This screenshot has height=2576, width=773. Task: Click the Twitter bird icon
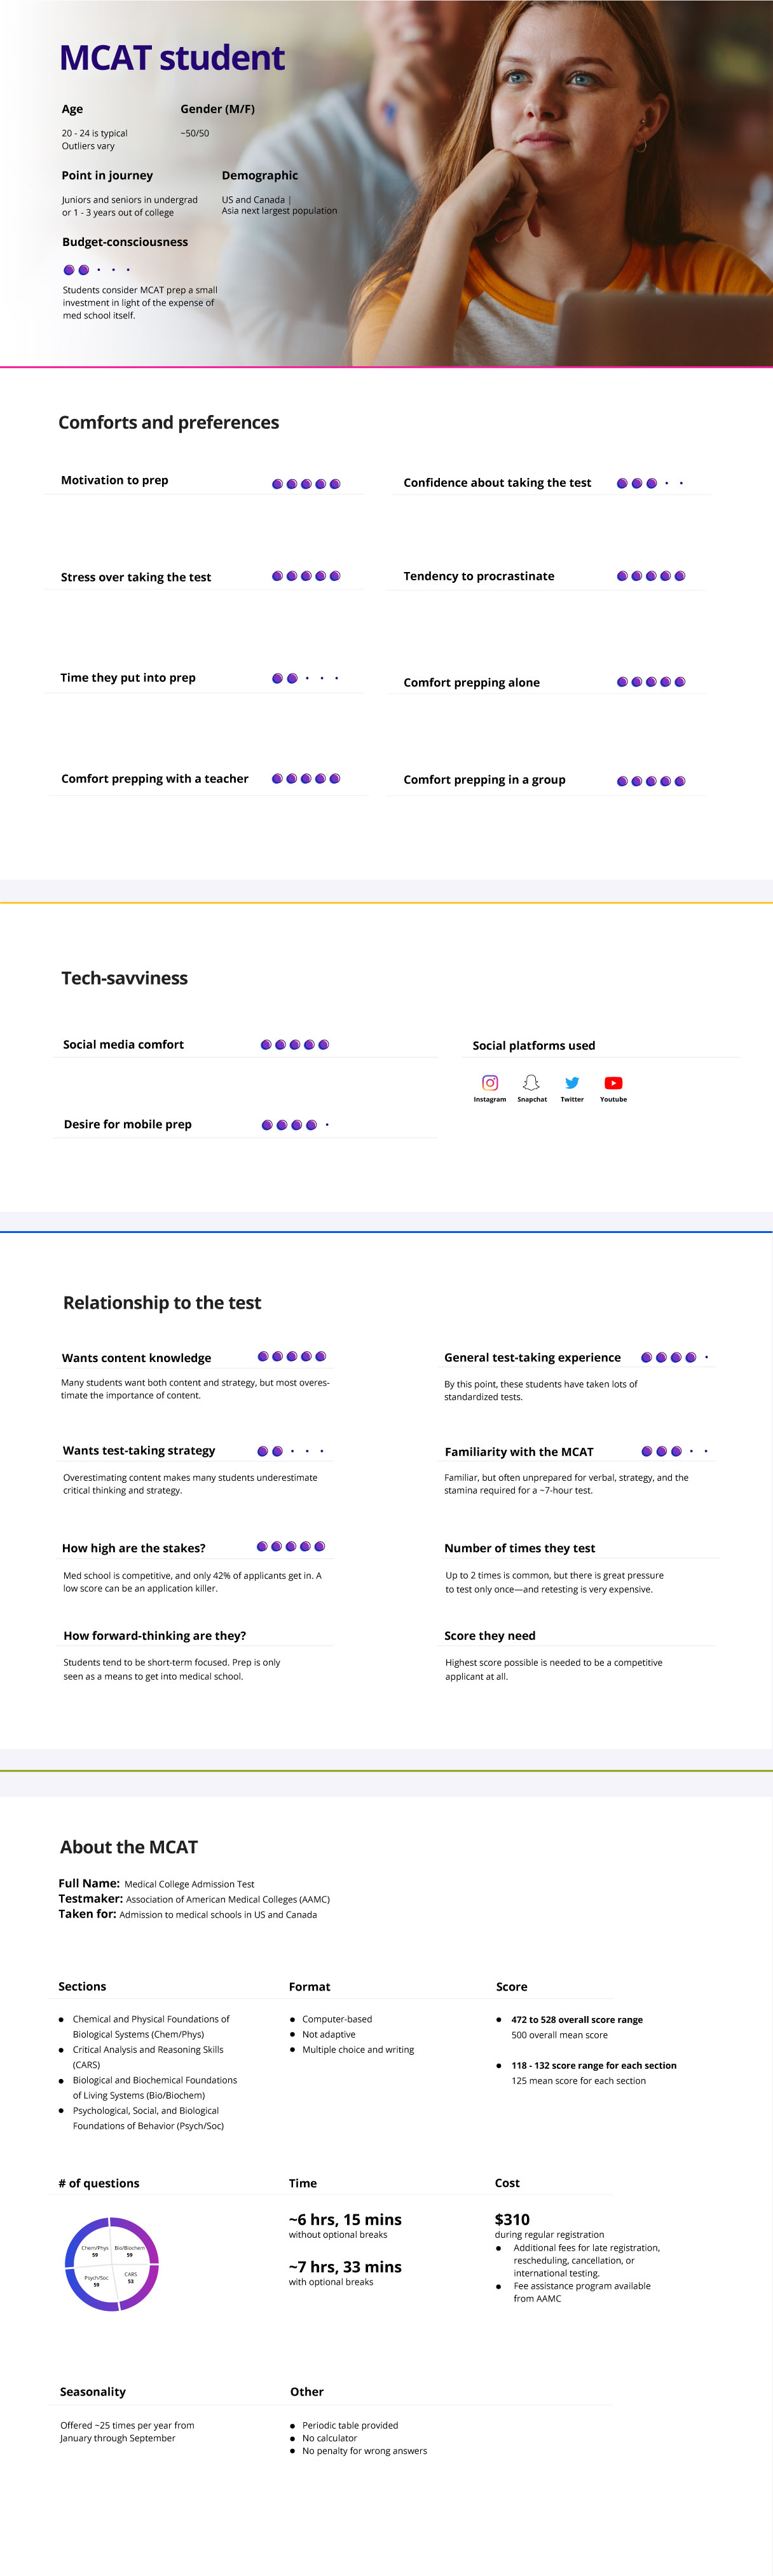coord(572,1083)
